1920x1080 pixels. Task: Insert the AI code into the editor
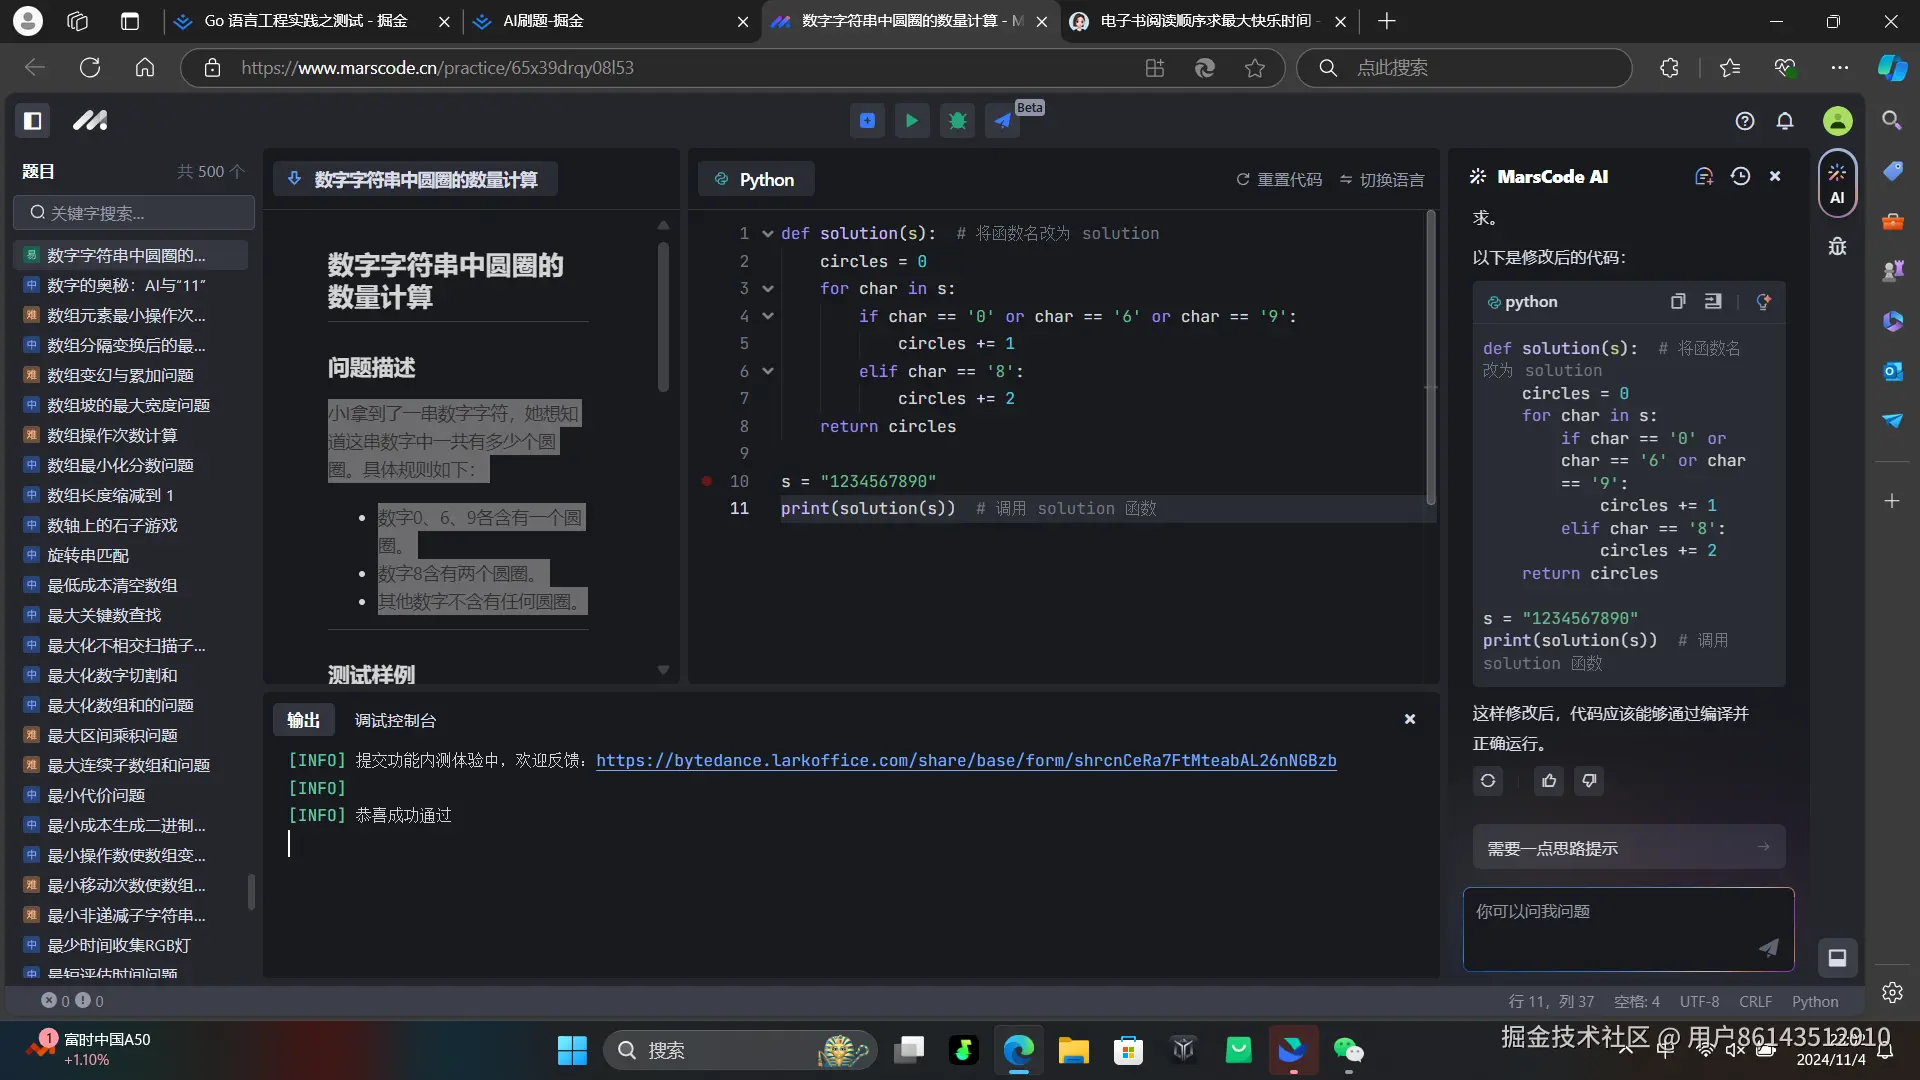click(x=1713, y=301)
